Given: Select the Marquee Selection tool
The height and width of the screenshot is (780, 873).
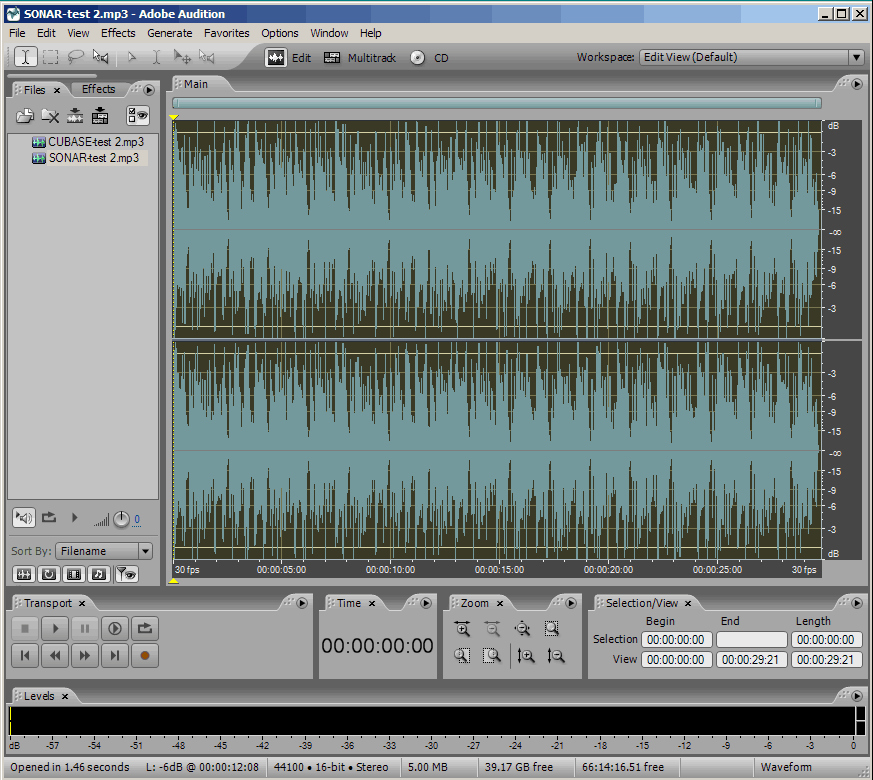Looking at the screenshot, I should 50,57.
